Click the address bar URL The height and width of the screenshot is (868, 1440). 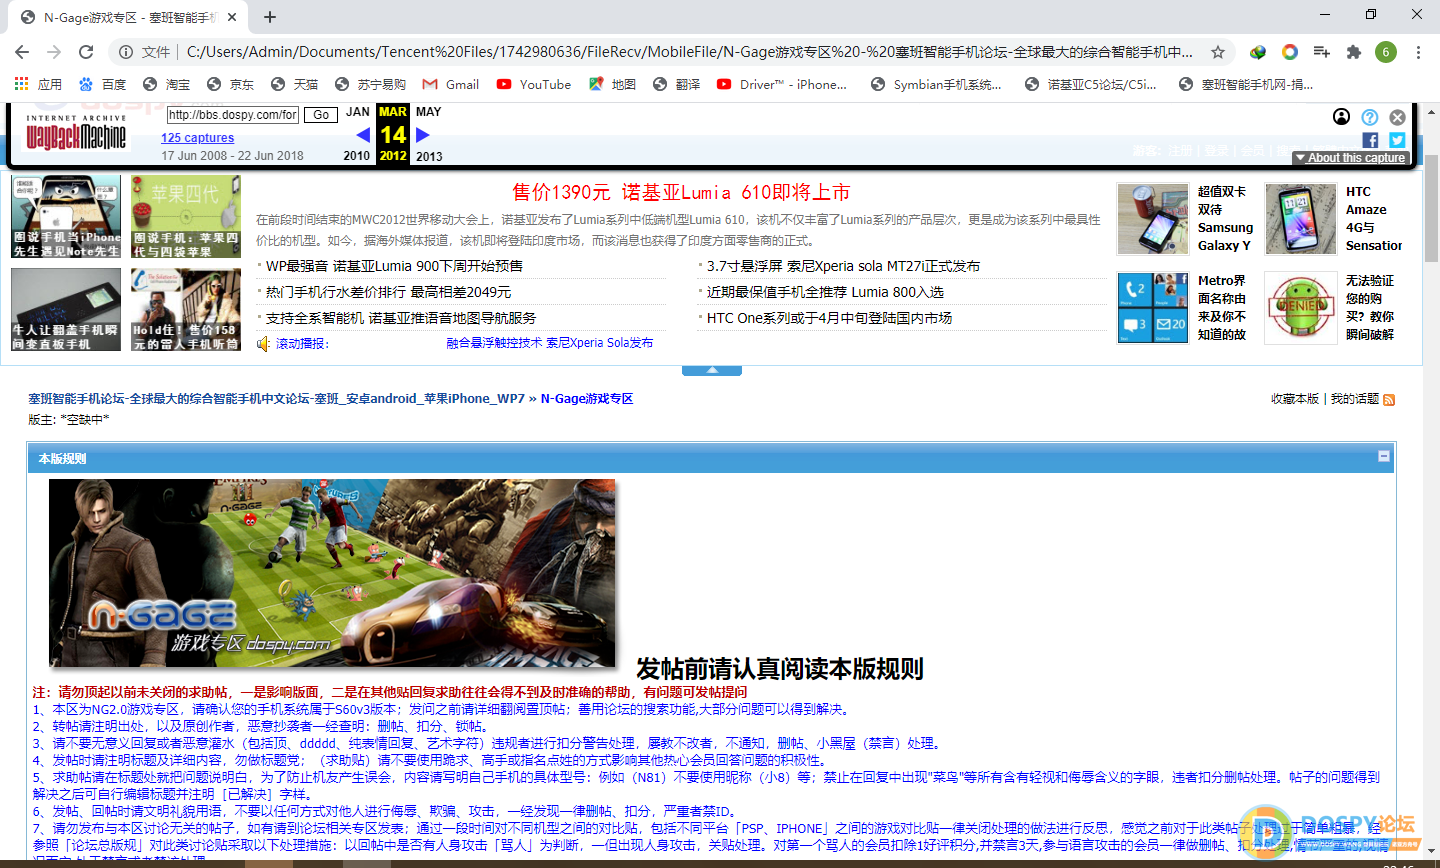point(690,52)
